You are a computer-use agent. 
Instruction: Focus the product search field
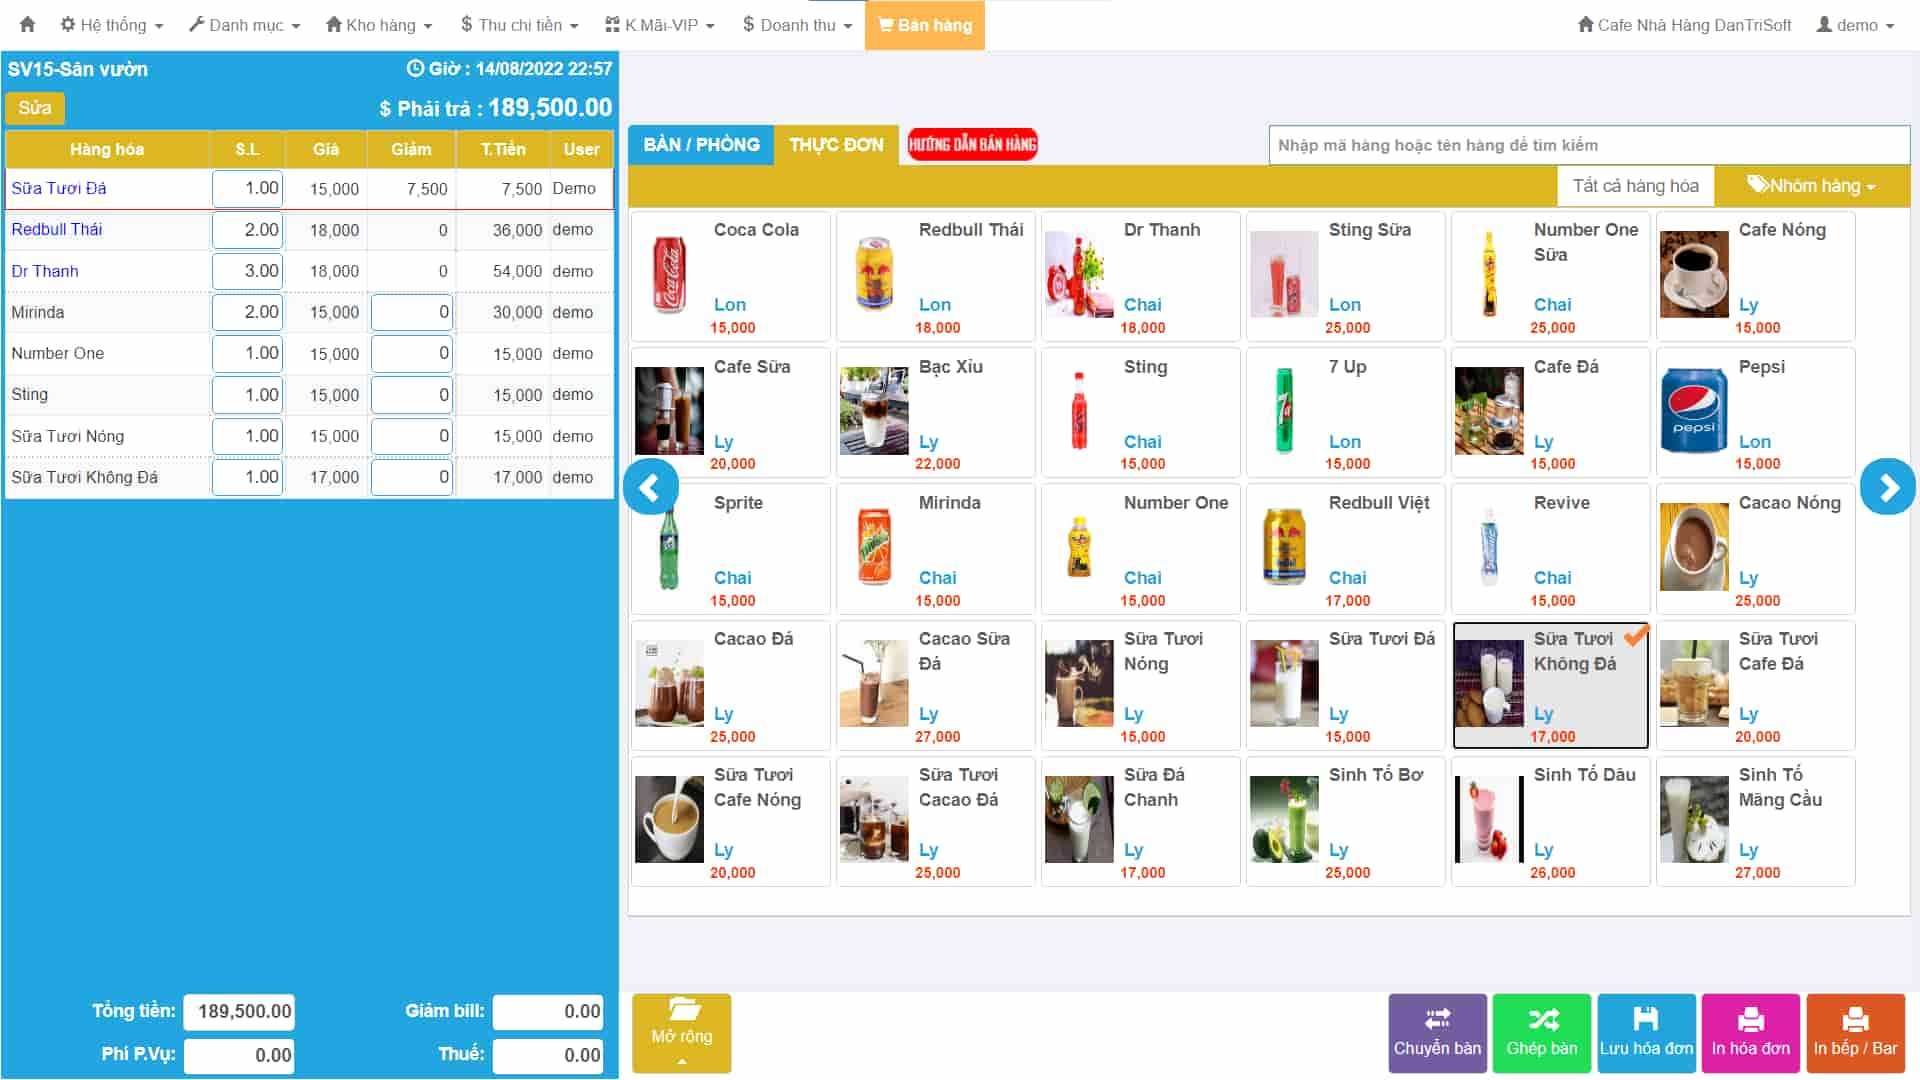1589,145
